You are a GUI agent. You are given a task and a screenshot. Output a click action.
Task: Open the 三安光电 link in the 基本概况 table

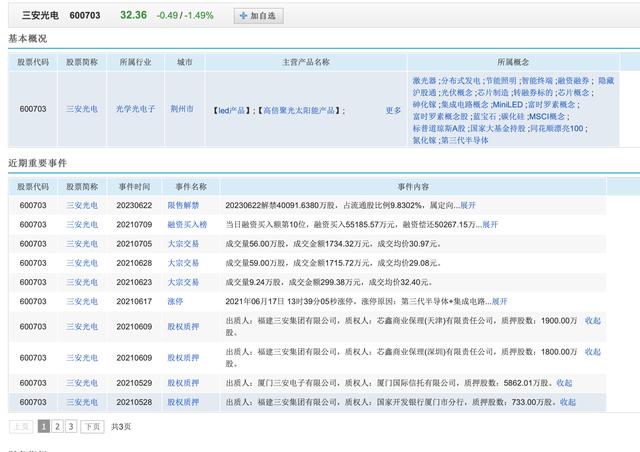[x=82, y=109]
